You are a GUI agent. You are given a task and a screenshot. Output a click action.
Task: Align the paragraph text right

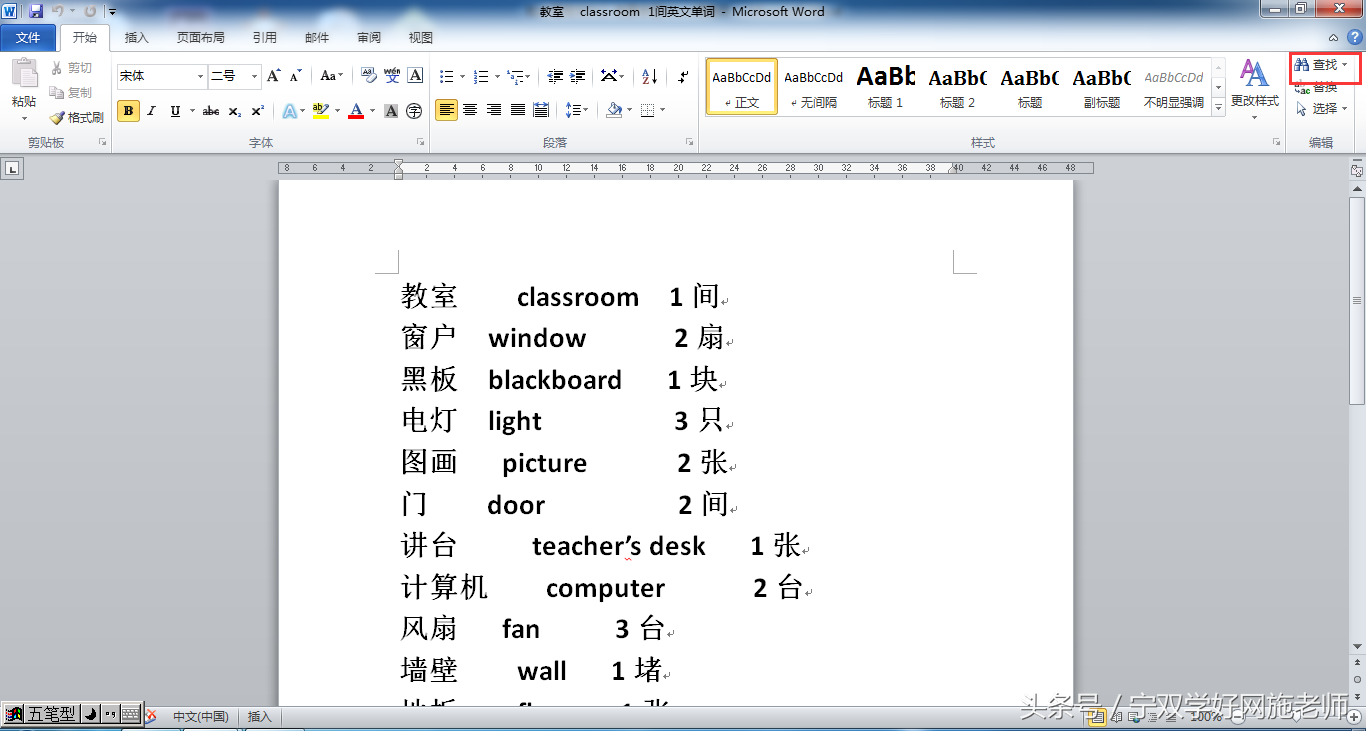[494, 110]
